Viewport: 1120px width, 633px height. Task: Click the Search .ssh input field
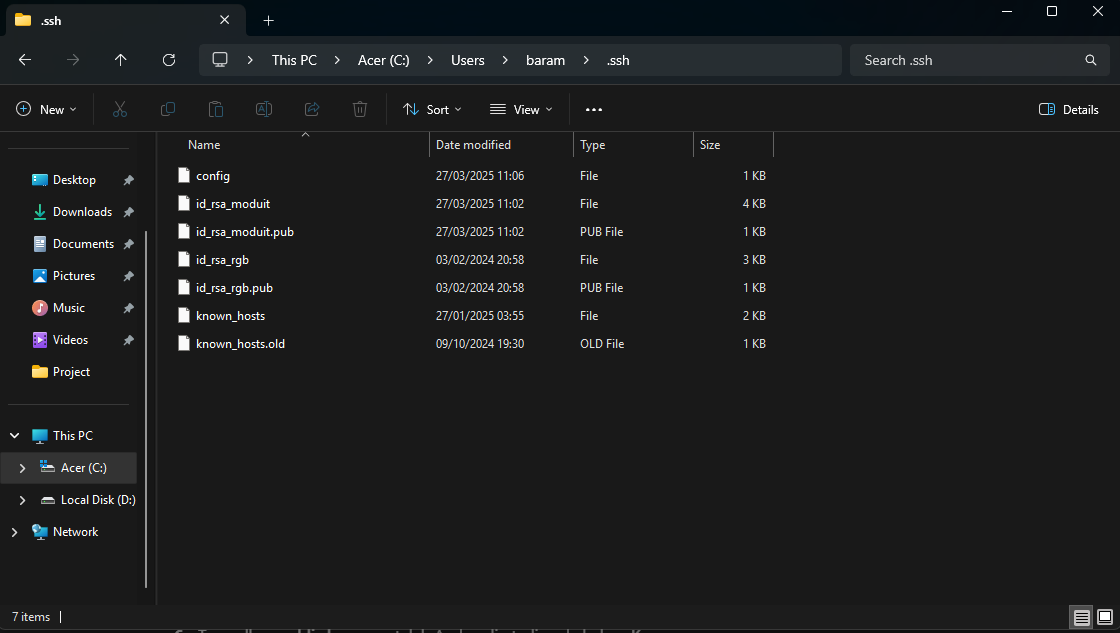pyautogui.click(x=965, y=60)
